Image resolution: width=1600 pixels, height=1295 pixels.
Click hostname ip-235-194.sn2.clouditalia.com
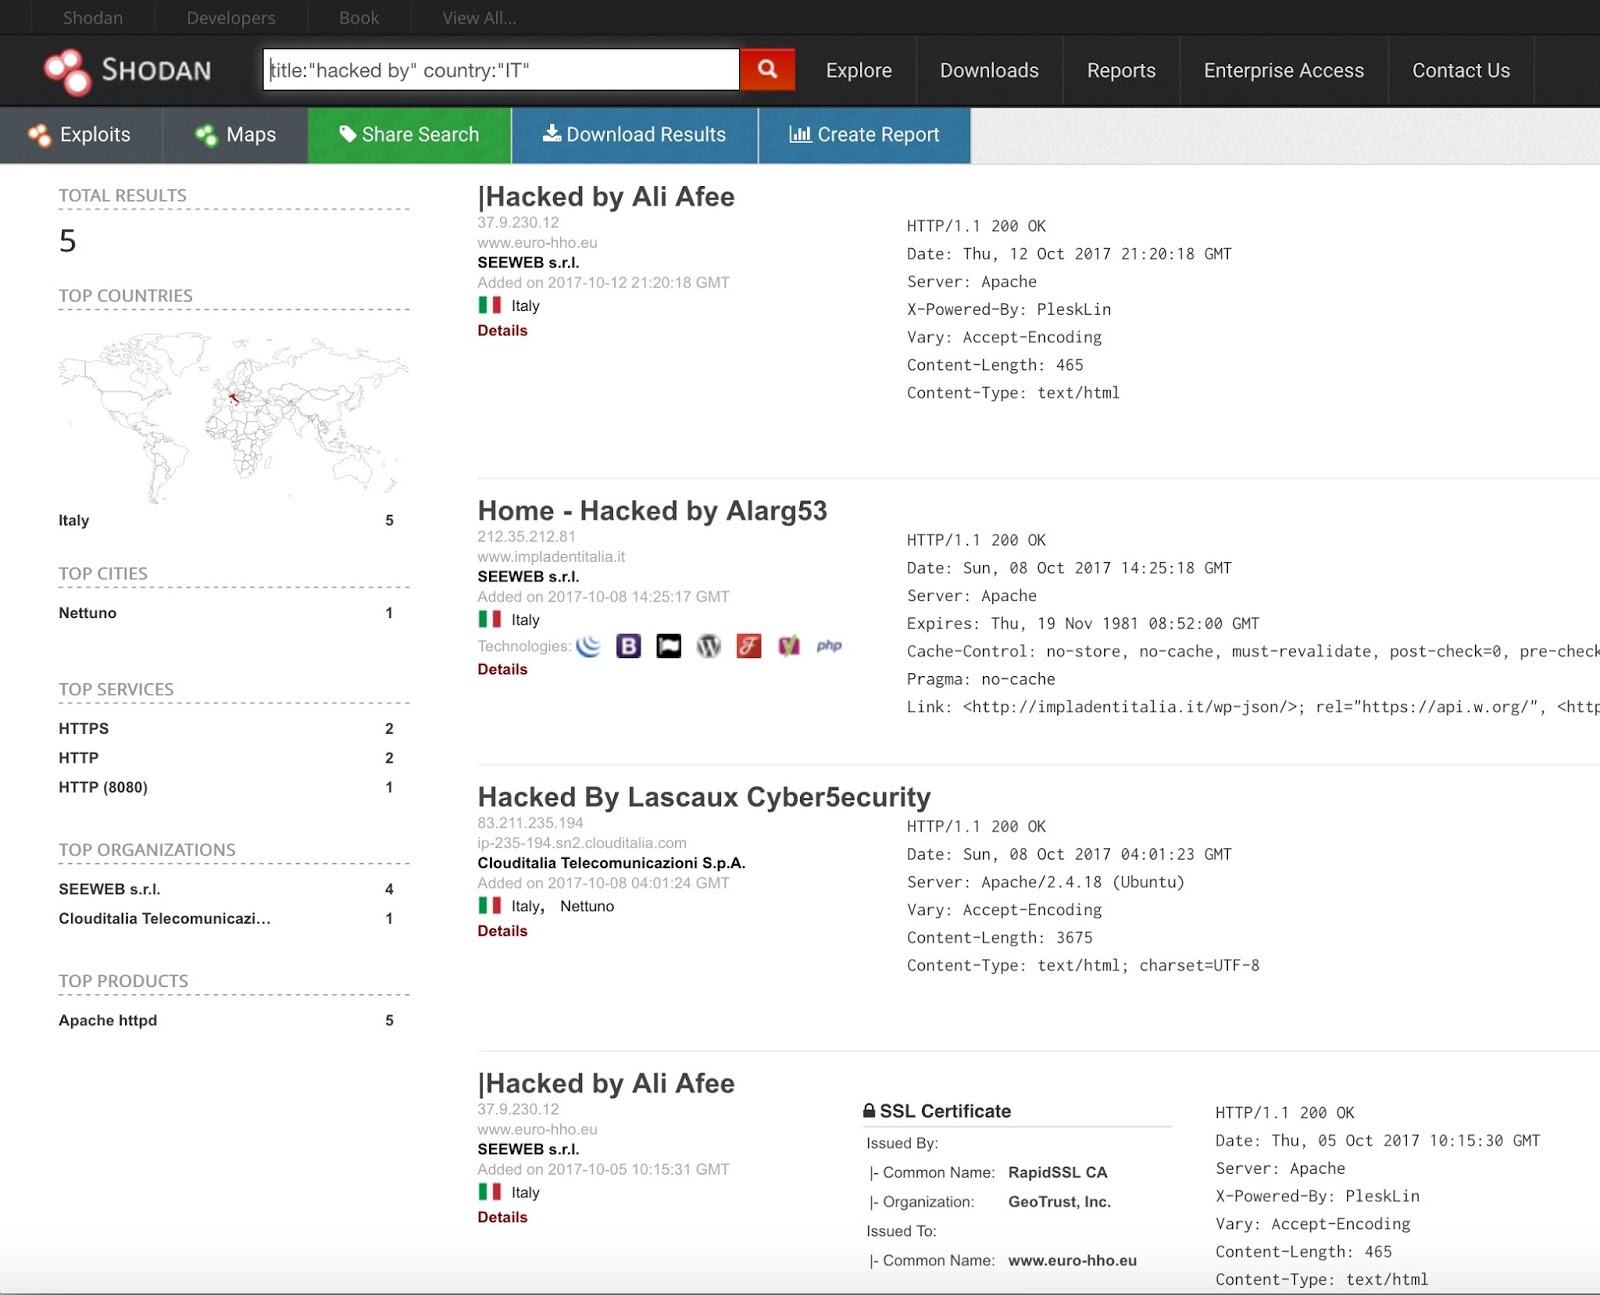click(x=582, y=843)
